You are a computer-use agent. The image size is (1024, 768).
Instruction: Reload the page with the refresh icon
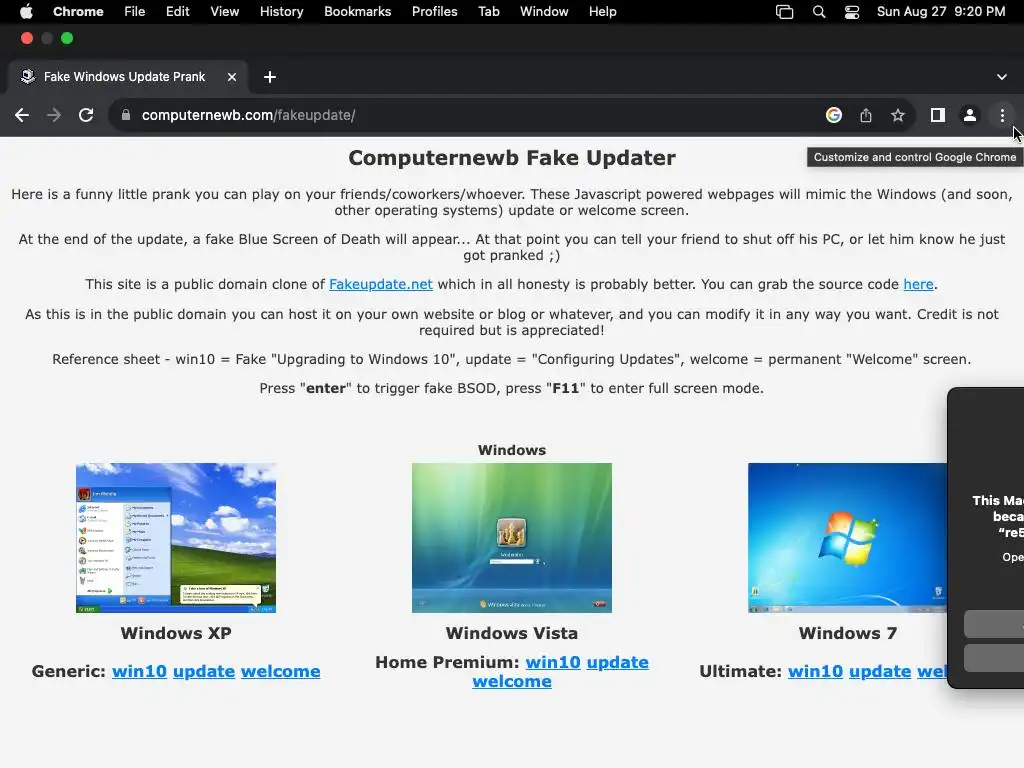click(x=86, y=116)
